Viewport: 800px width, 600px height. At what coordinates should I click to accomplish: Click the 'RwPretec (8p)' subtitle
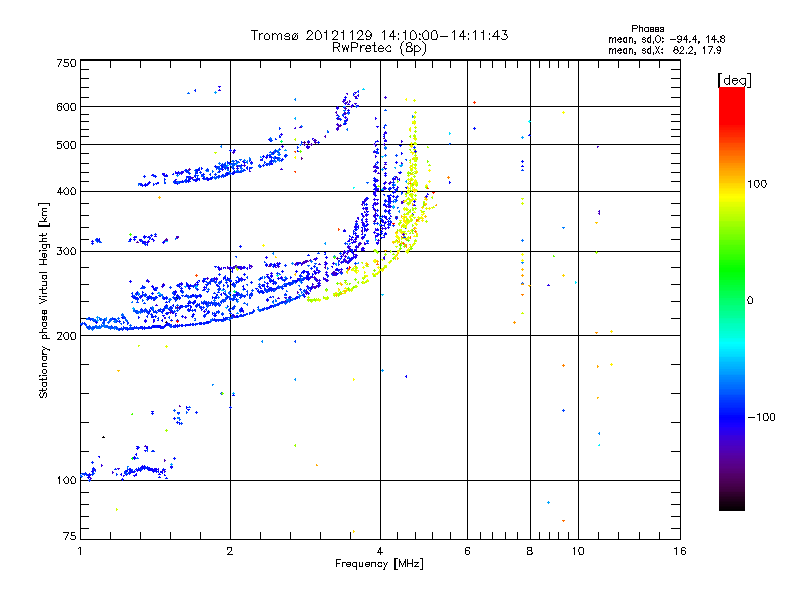click(379, 48)
